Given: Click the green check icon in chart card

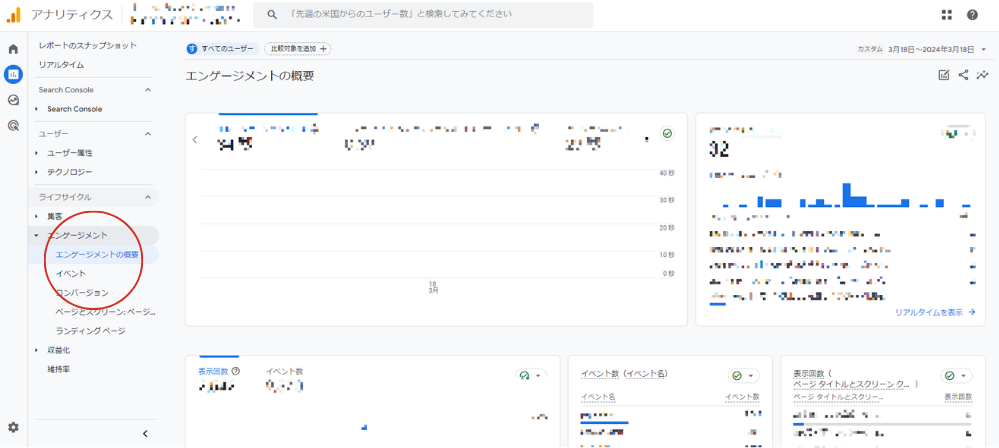Looking at the screenshot, I should pos(667,134).
